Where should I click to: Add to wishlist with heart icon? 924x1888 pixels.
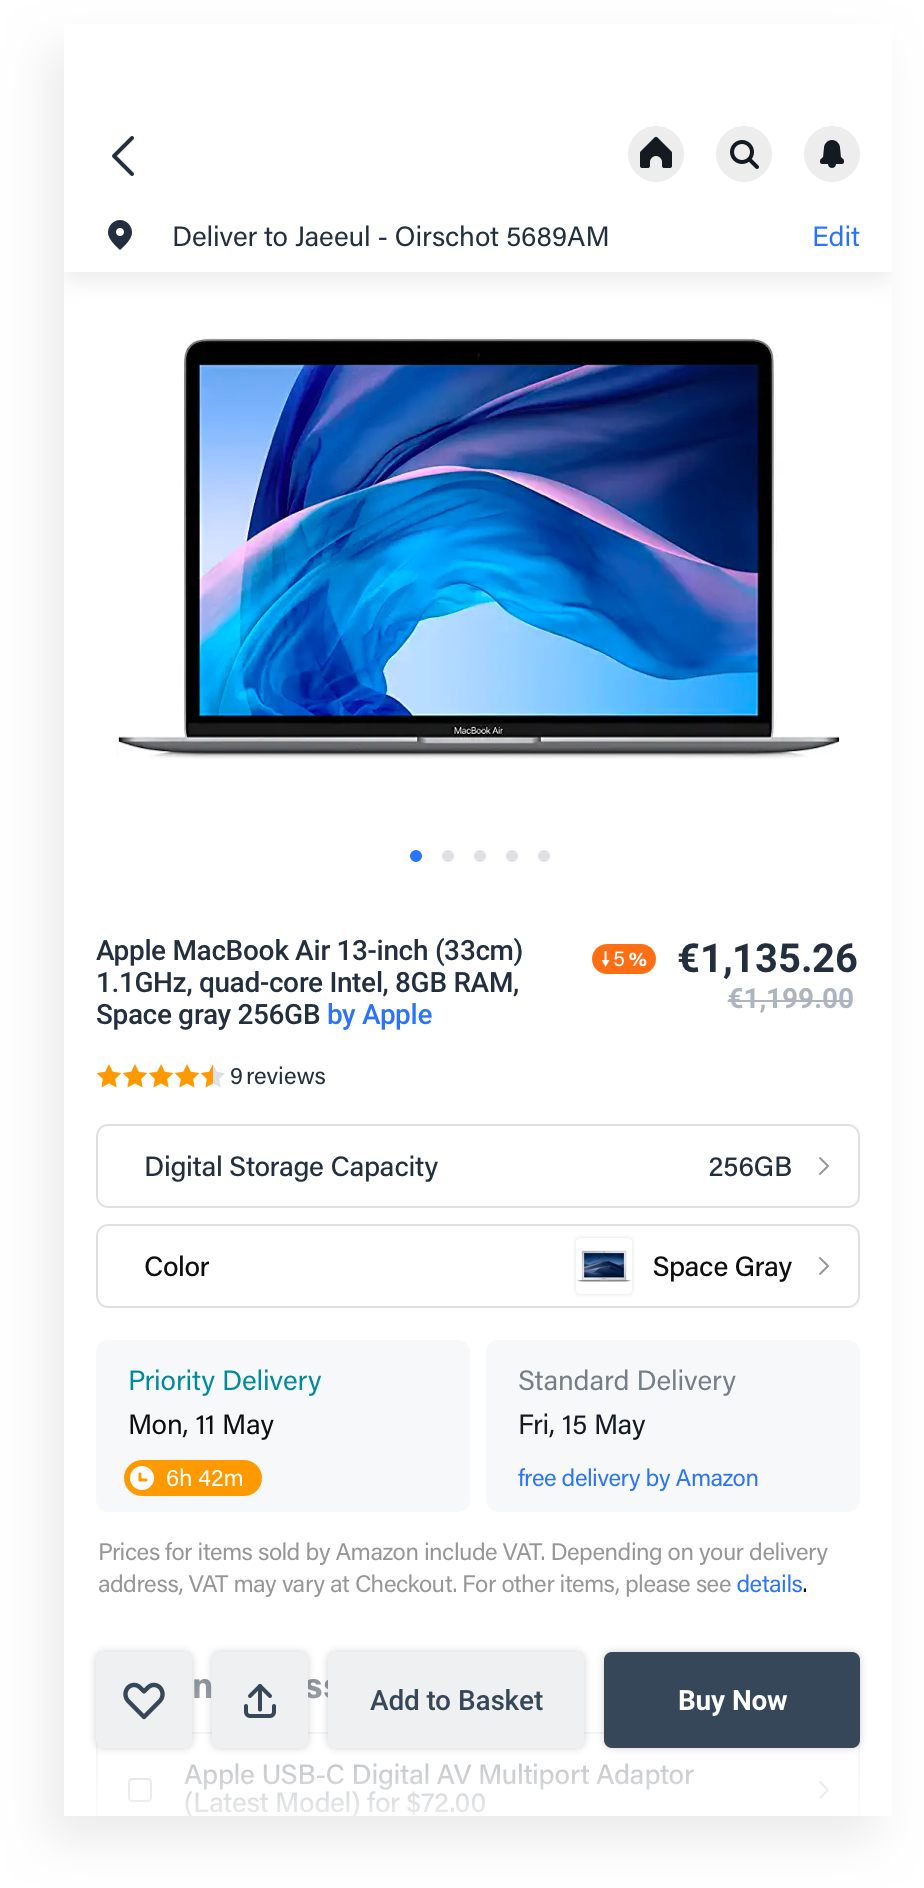pos(144,1700)
